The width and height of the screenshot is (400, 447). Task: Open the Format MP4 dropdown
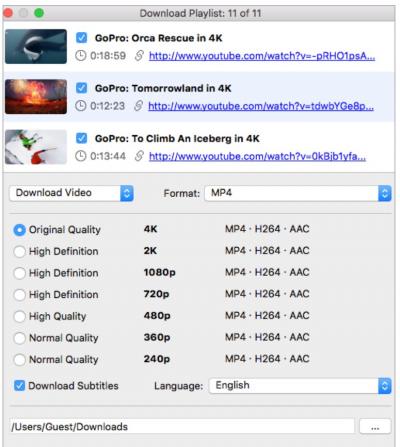[x=298, y=193]
